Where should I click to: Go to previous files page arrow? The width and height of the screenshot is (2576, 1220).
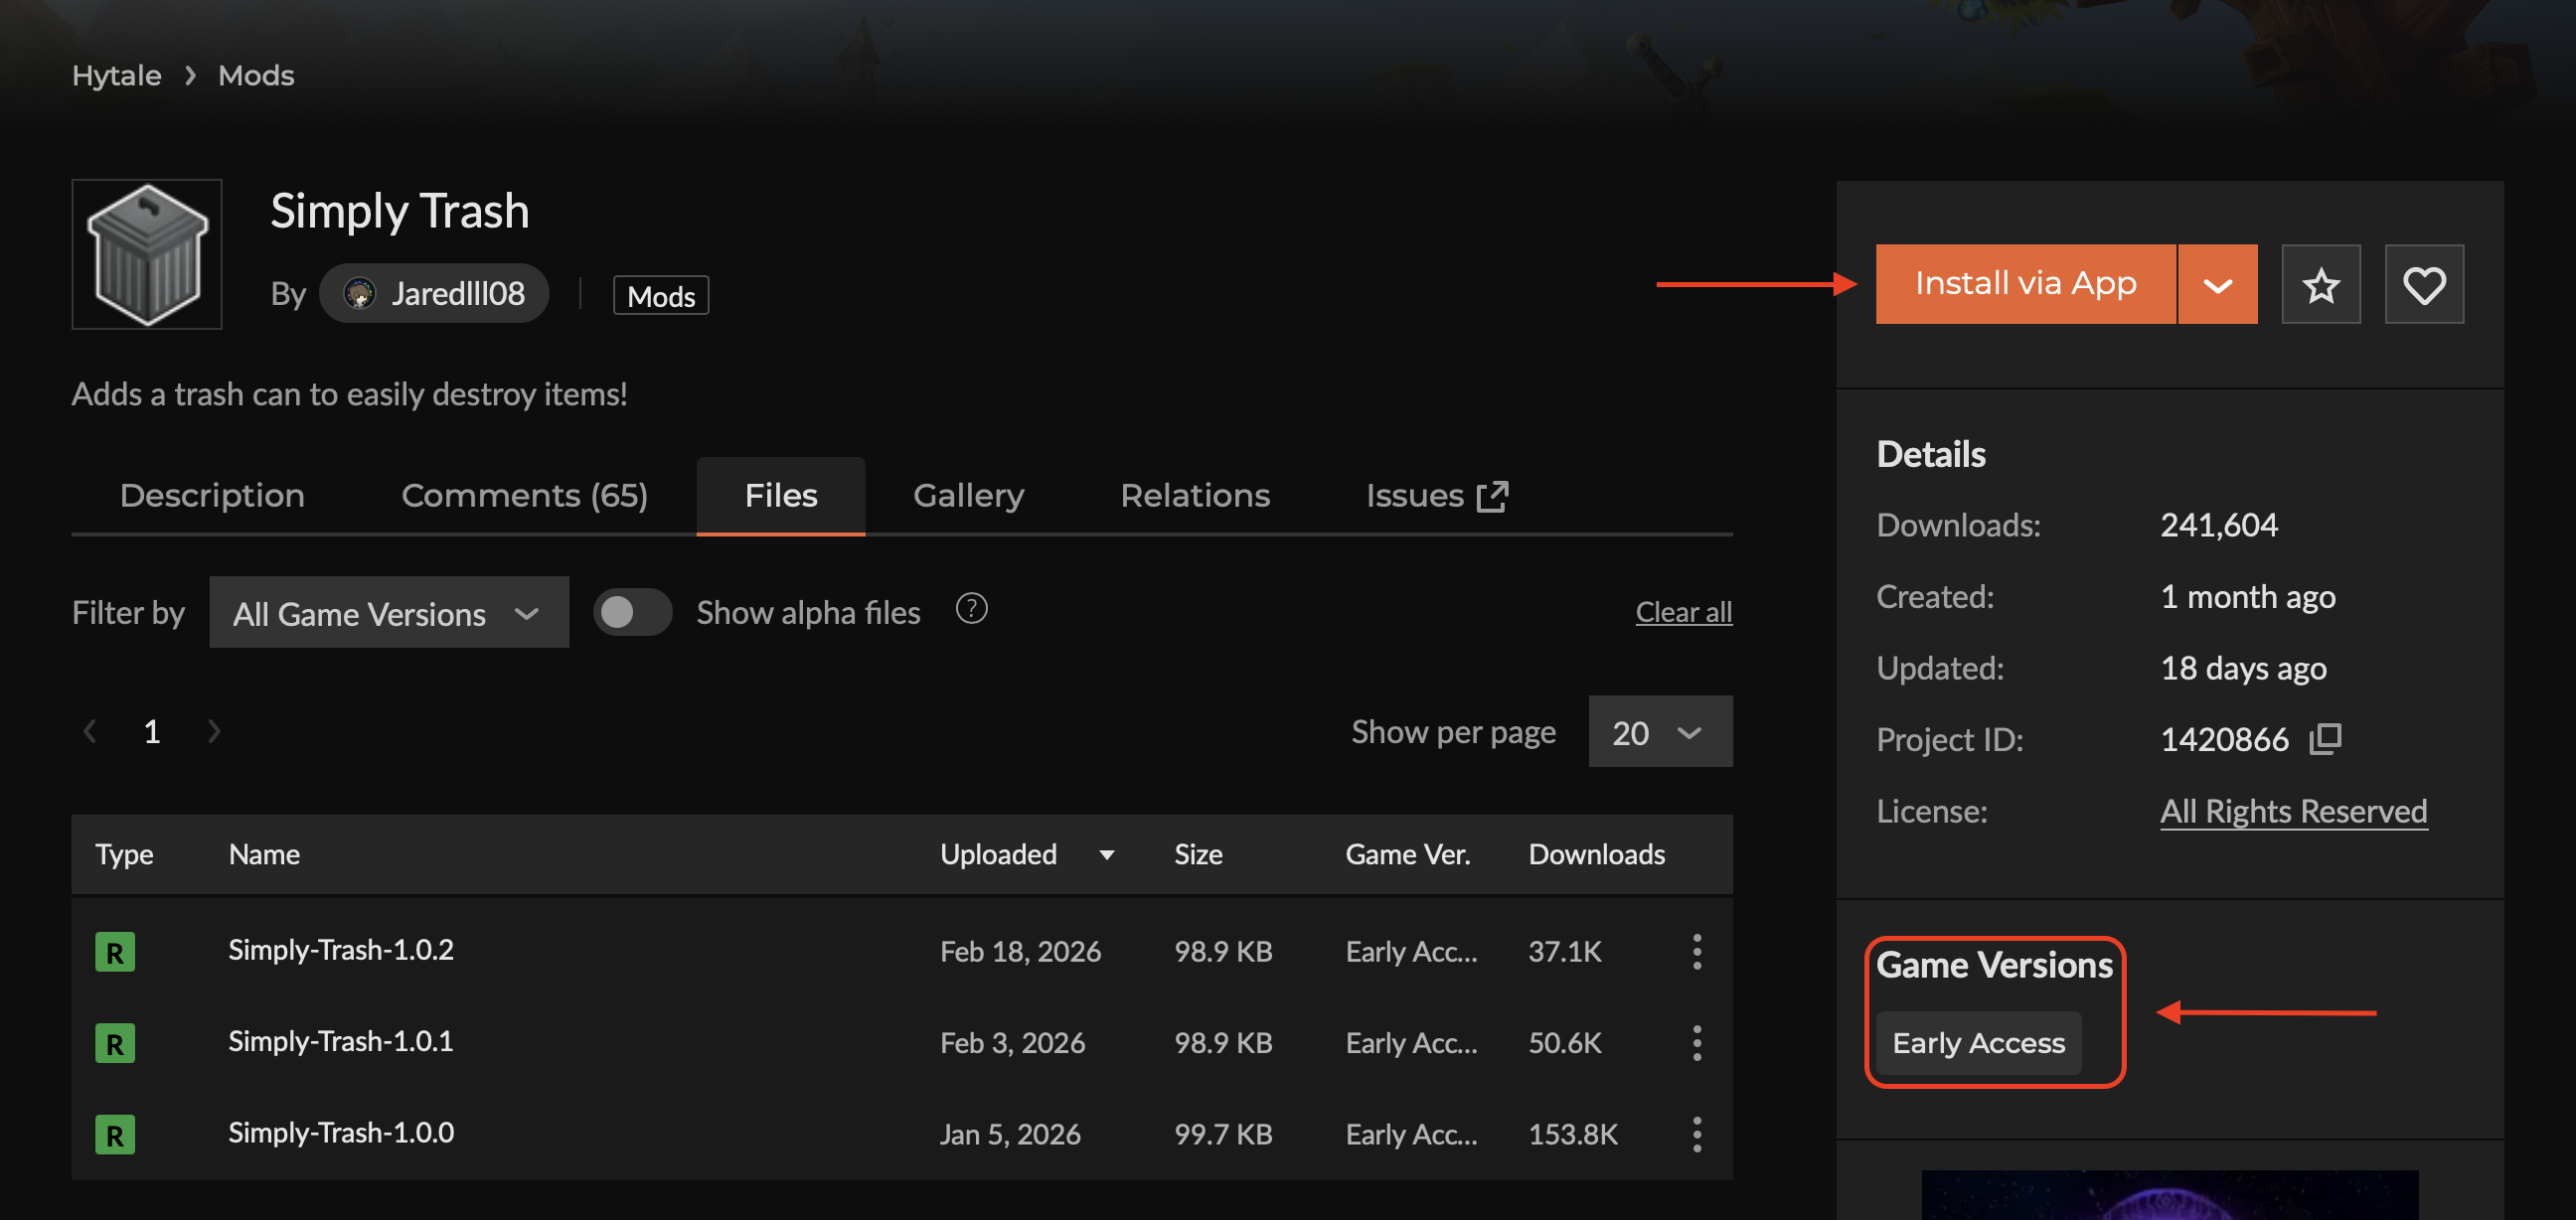coord(90,732)
